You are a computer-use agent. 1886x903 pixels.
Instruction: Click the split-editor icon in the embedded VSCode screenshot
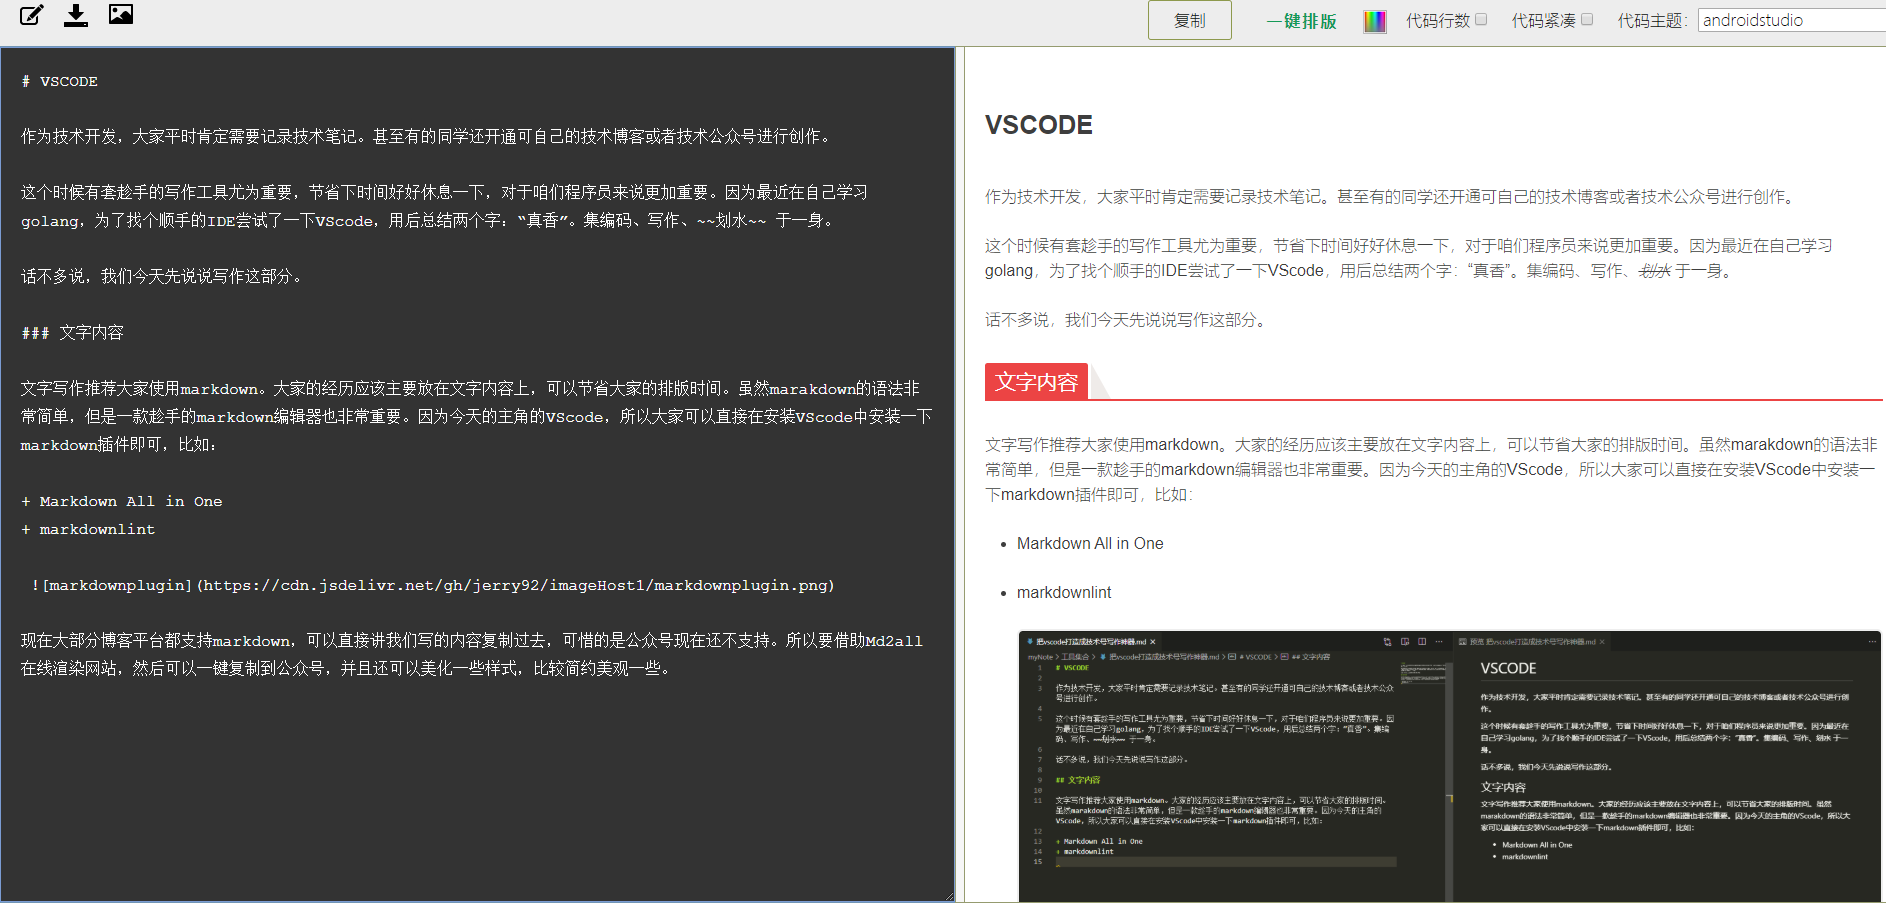click(1422, 642)
